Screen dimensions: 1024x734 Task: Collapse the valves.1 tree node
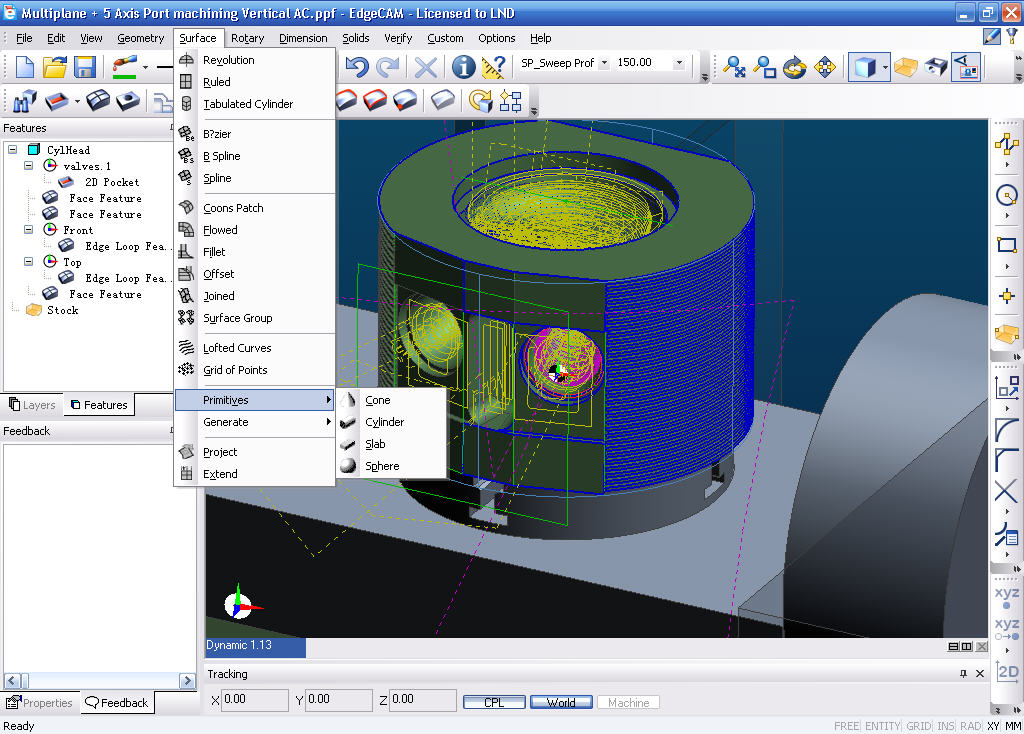point(28,165)
